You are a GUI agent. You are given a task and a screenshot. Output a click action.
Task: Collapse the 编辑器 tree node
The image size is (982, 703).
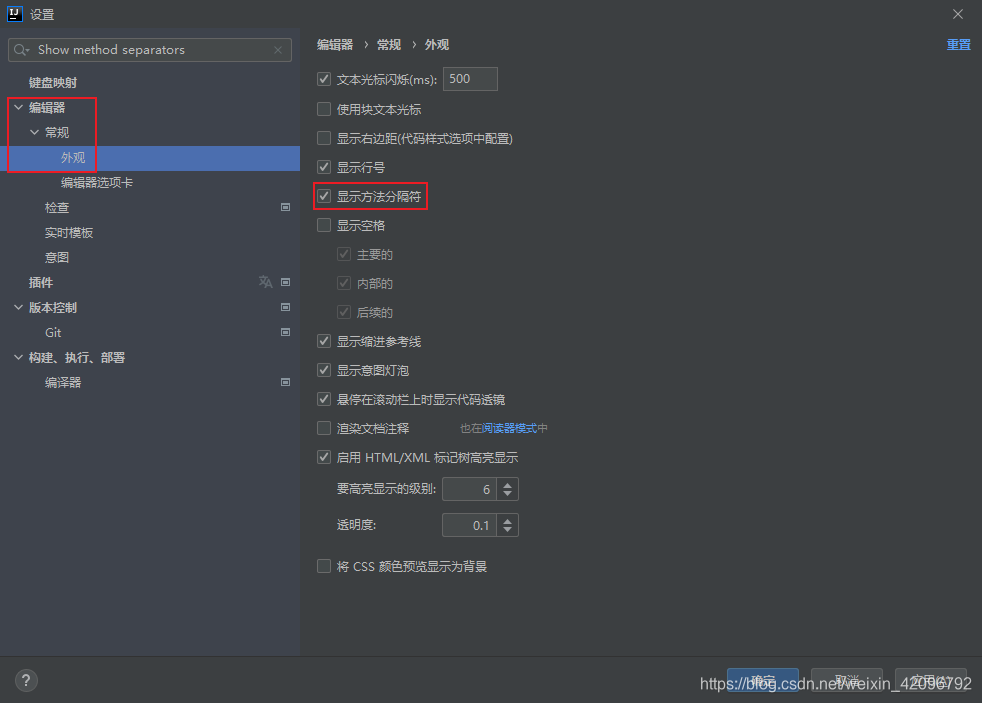(18, 107)
